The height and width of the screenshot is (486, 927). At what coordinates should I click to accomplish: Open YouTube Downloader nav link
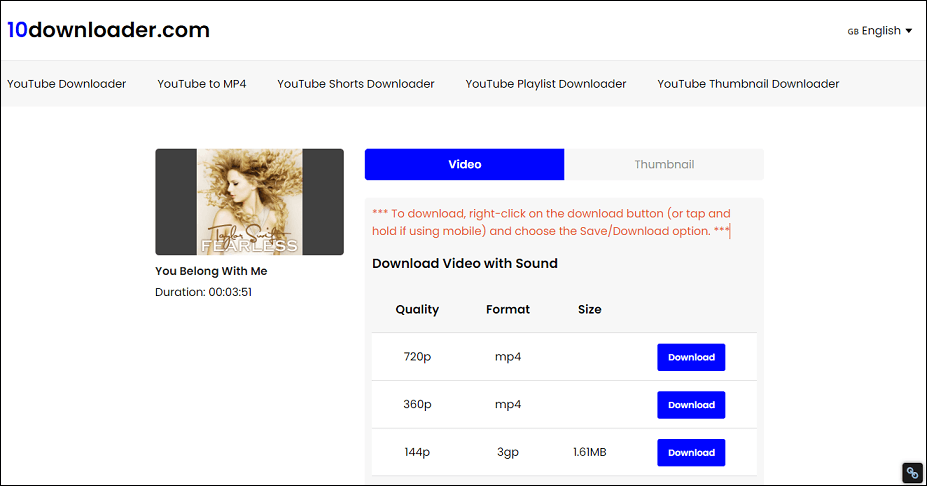coord(66,84)
